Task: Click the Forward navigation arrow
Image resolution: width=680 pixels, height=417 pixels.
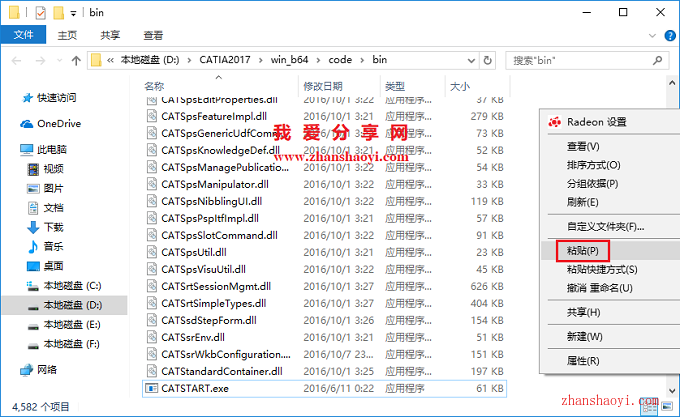Action: (40, 60)
